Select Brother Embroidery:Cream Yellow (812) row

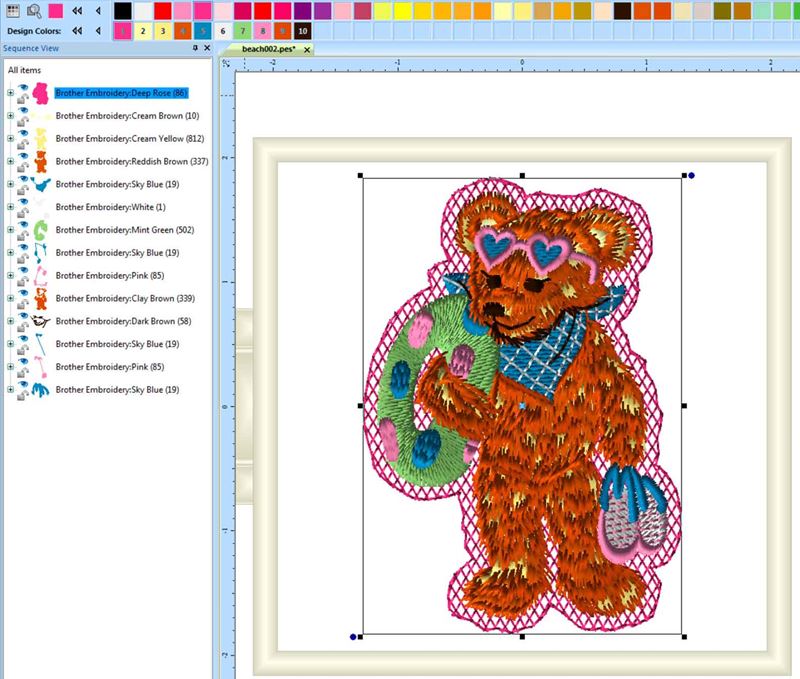(x=130, y=138)
